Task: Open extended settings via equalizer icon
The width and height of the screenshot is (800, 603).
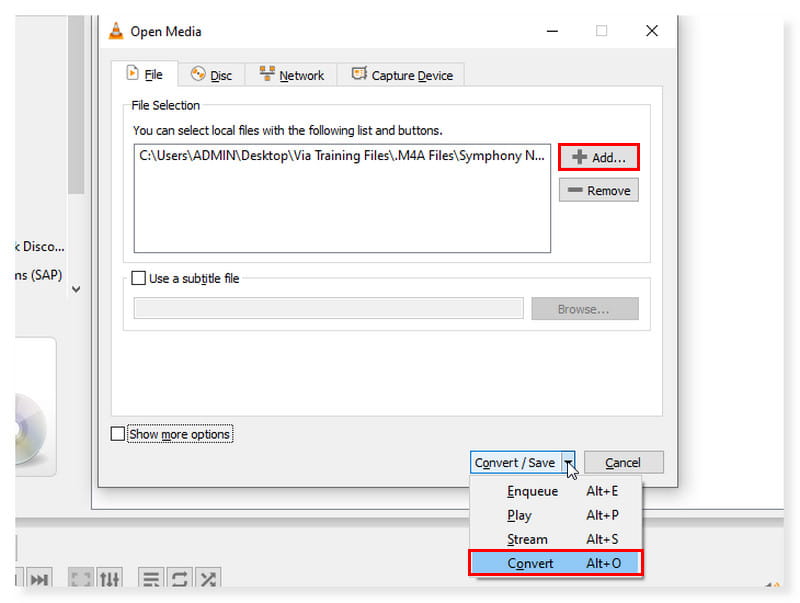Action: pyautogui.click(x=110, y=578)
